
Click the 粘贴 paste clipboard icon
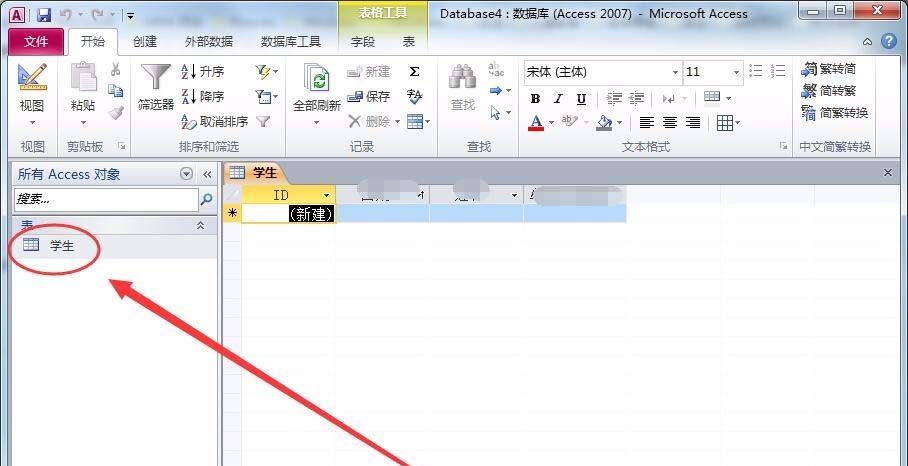[83, 77]
